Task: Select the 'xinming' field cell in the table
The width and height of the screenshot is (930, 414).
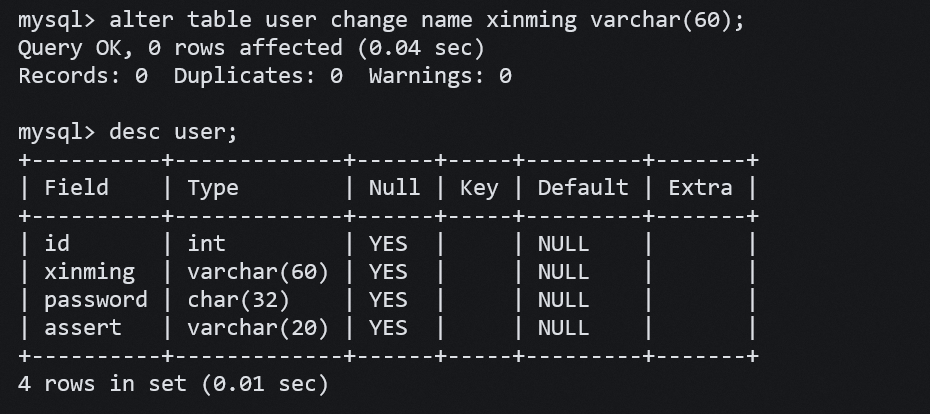Action: point(89,271)
